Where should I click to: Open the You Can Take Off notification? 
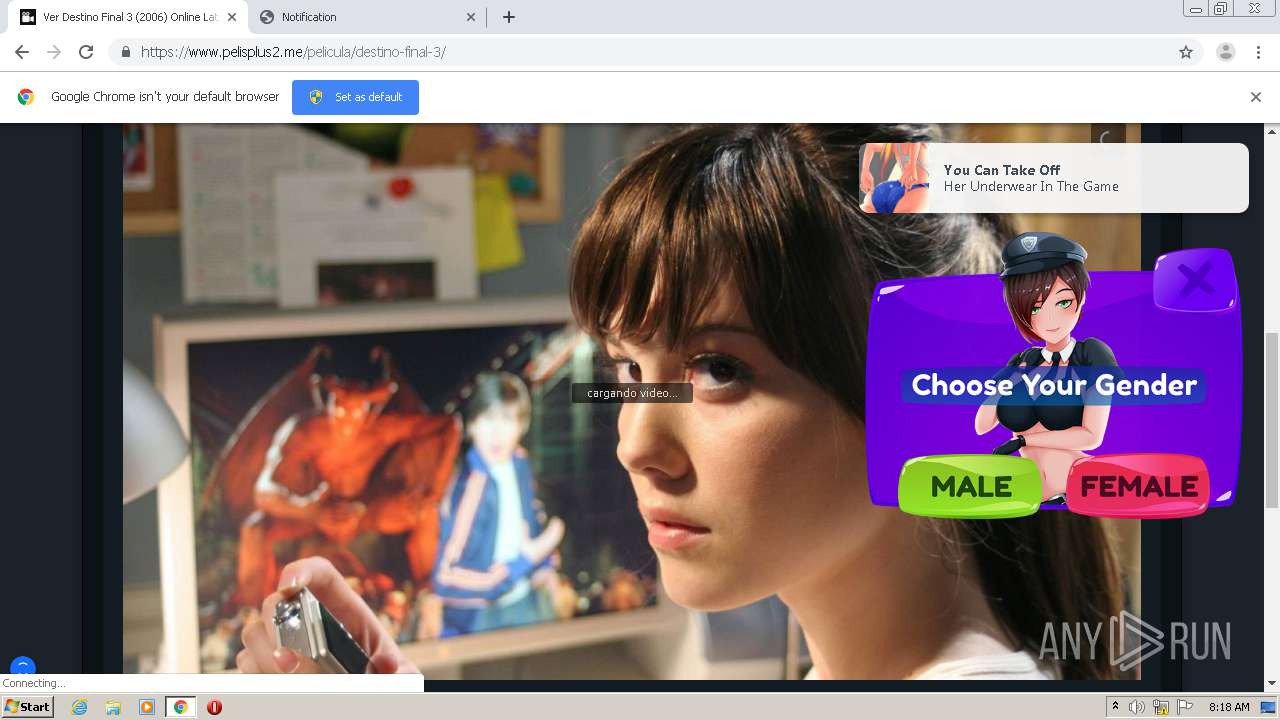(1053, 178)
